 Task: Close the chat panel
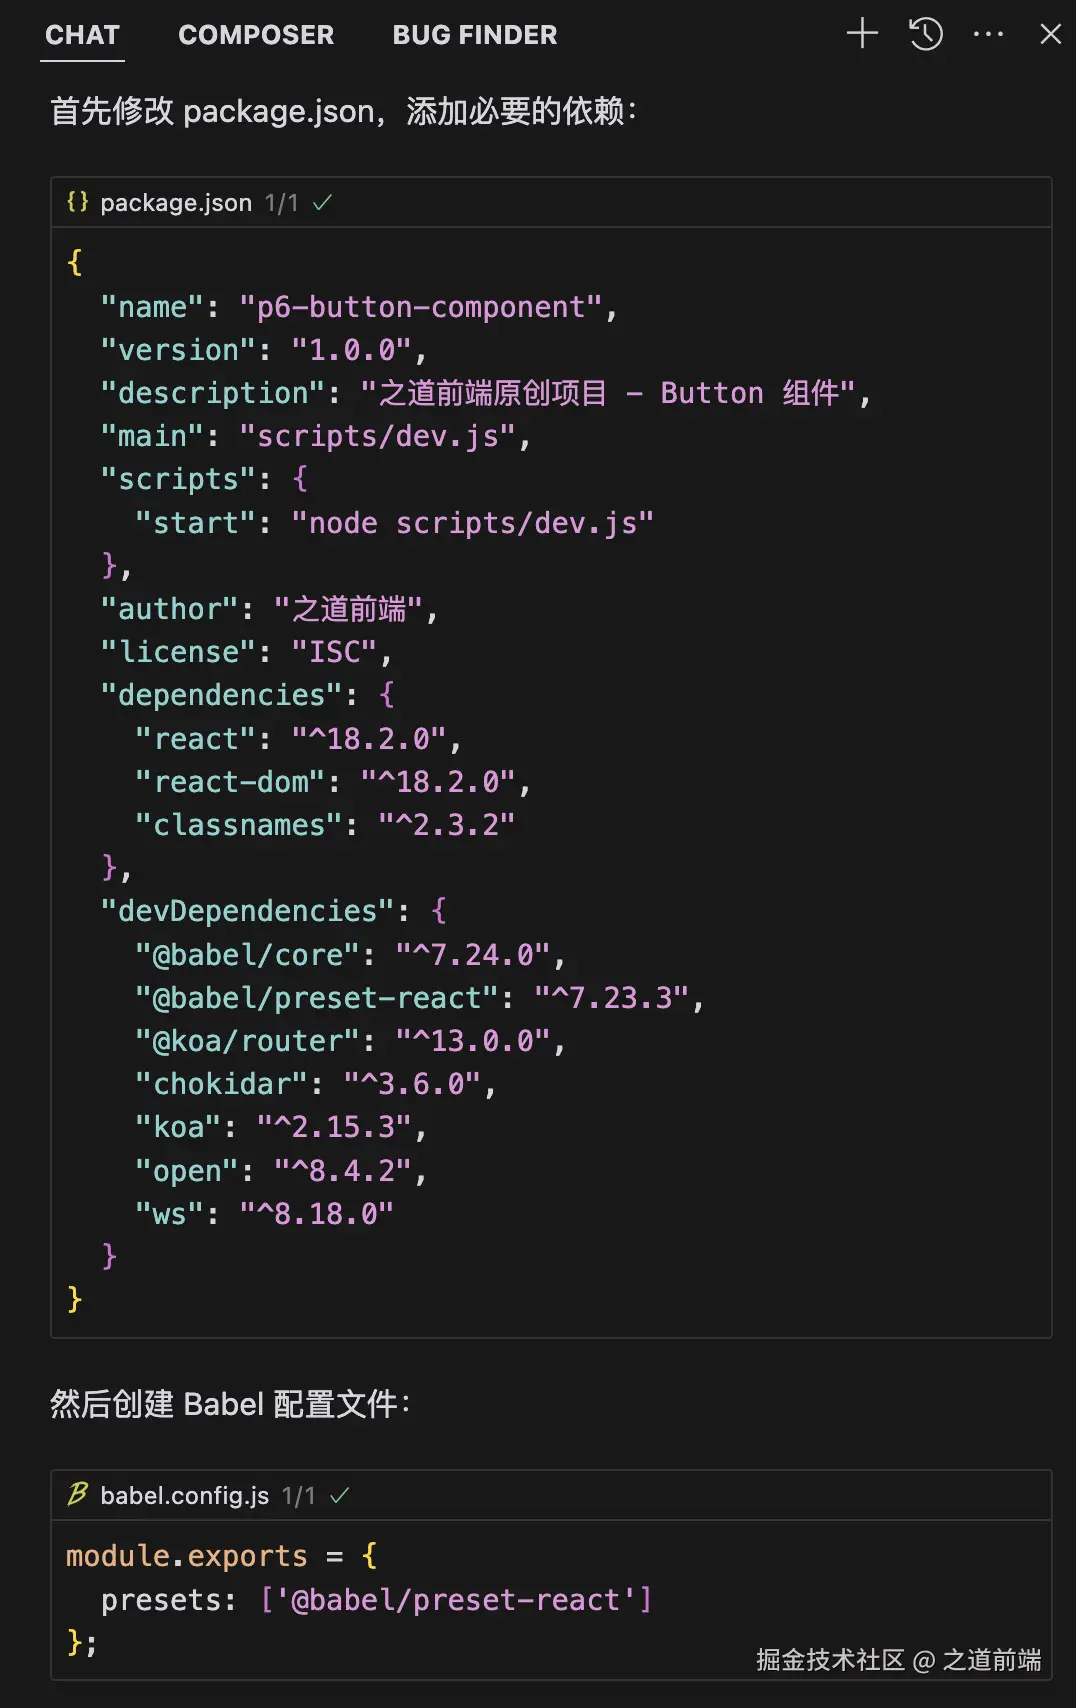click(x=1050, y=34)
